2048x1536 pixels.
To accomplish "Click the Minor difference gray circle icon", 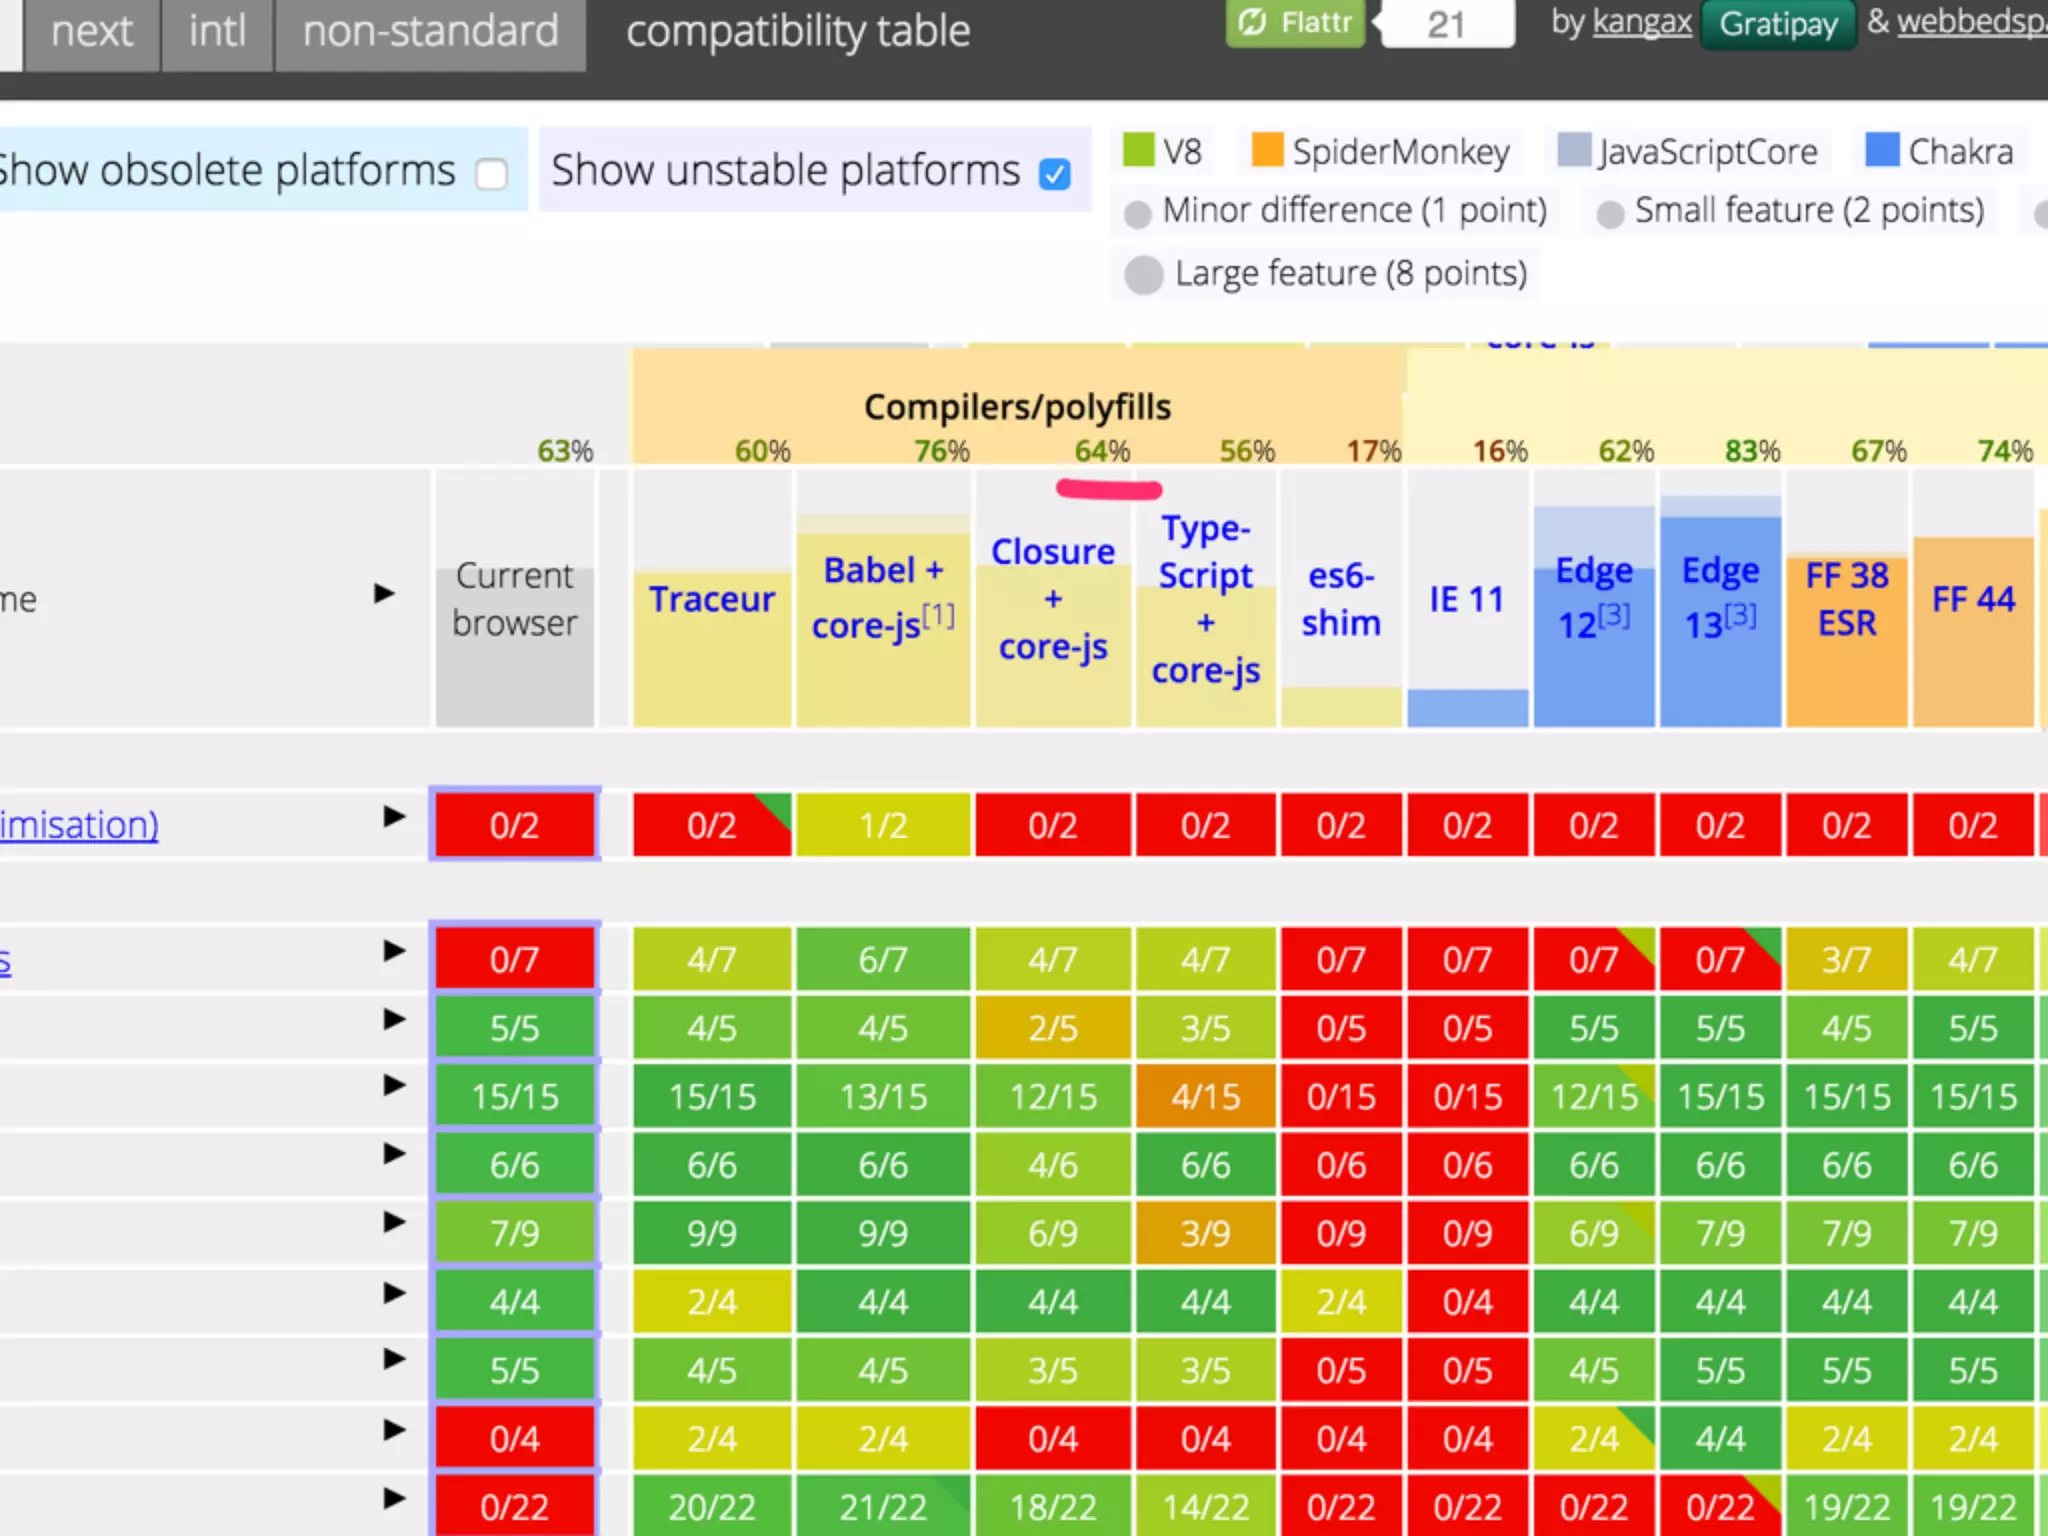I will 1137,214.
